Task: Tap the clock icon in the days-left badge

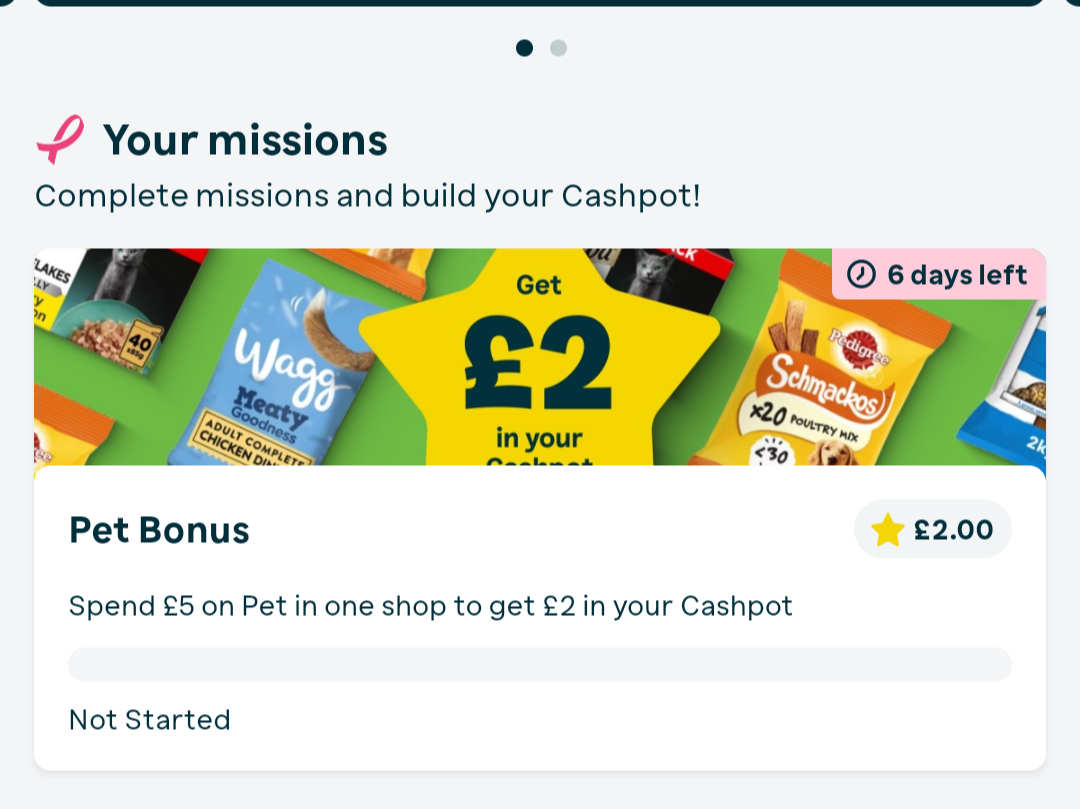Action: pyautogui.click(x=860, y=274)
